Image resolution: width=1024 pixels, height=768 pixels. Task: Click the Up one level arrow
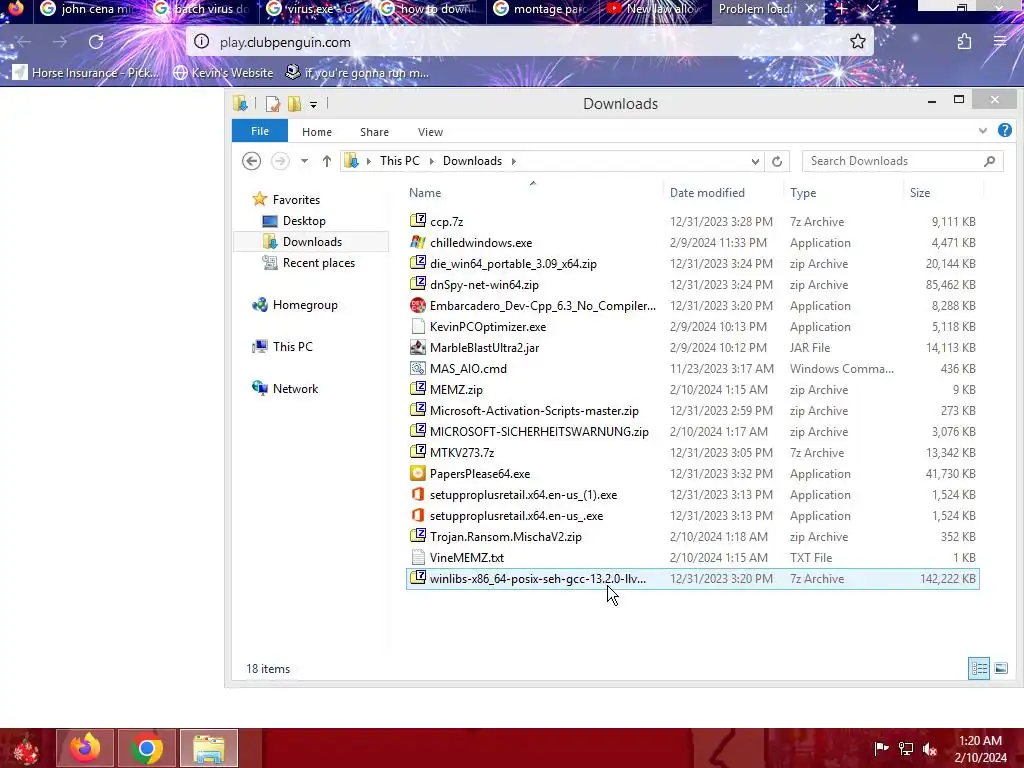[327, 161]
